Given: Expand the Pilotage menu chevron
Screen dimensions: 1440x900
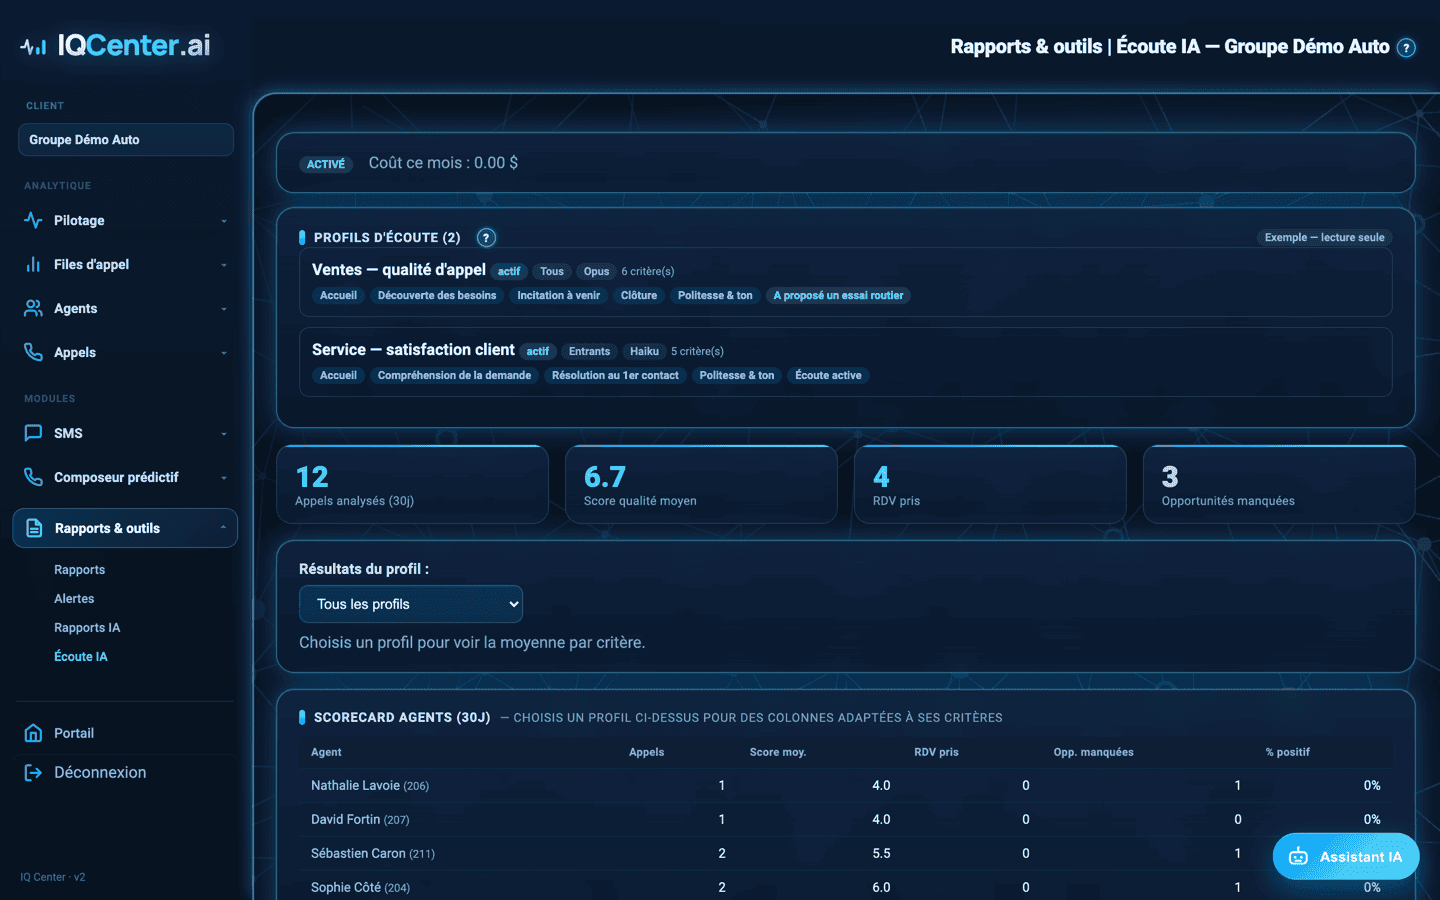Looking at the screenshot, I should click(224, 221).
